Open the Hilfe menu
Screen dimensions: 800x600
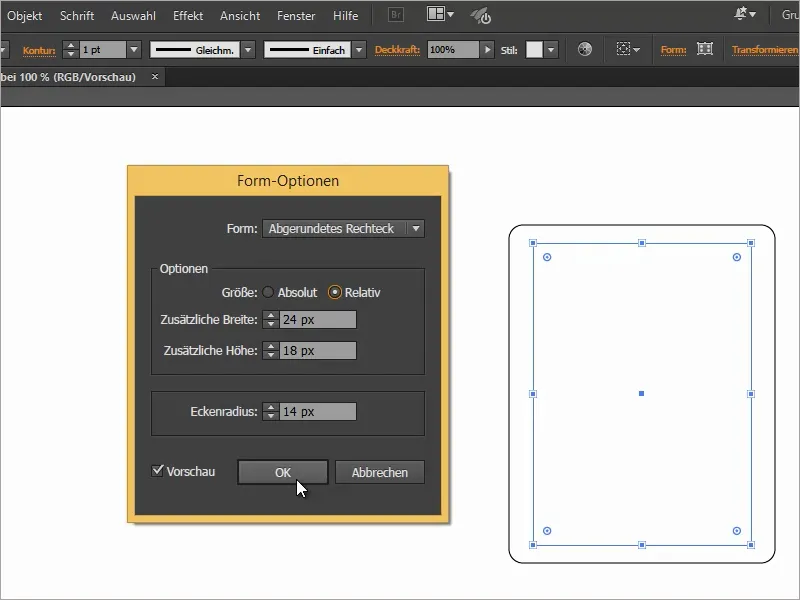point(345,16)
